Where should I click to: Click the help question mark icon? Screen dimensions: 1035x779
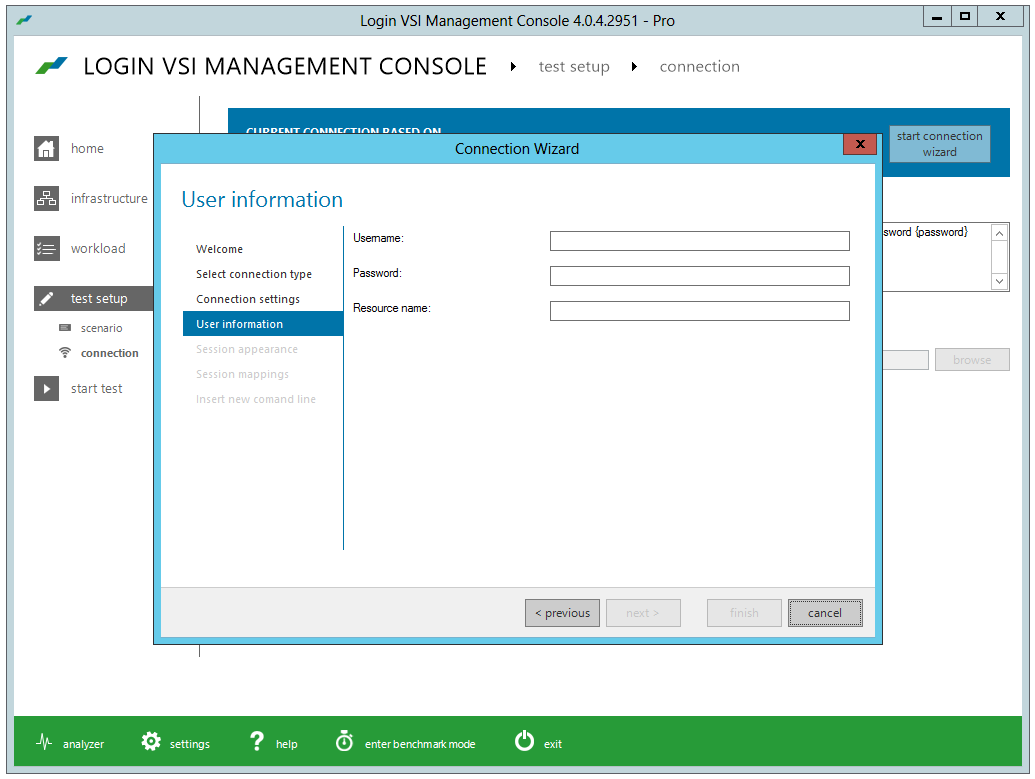pos(257,741)
